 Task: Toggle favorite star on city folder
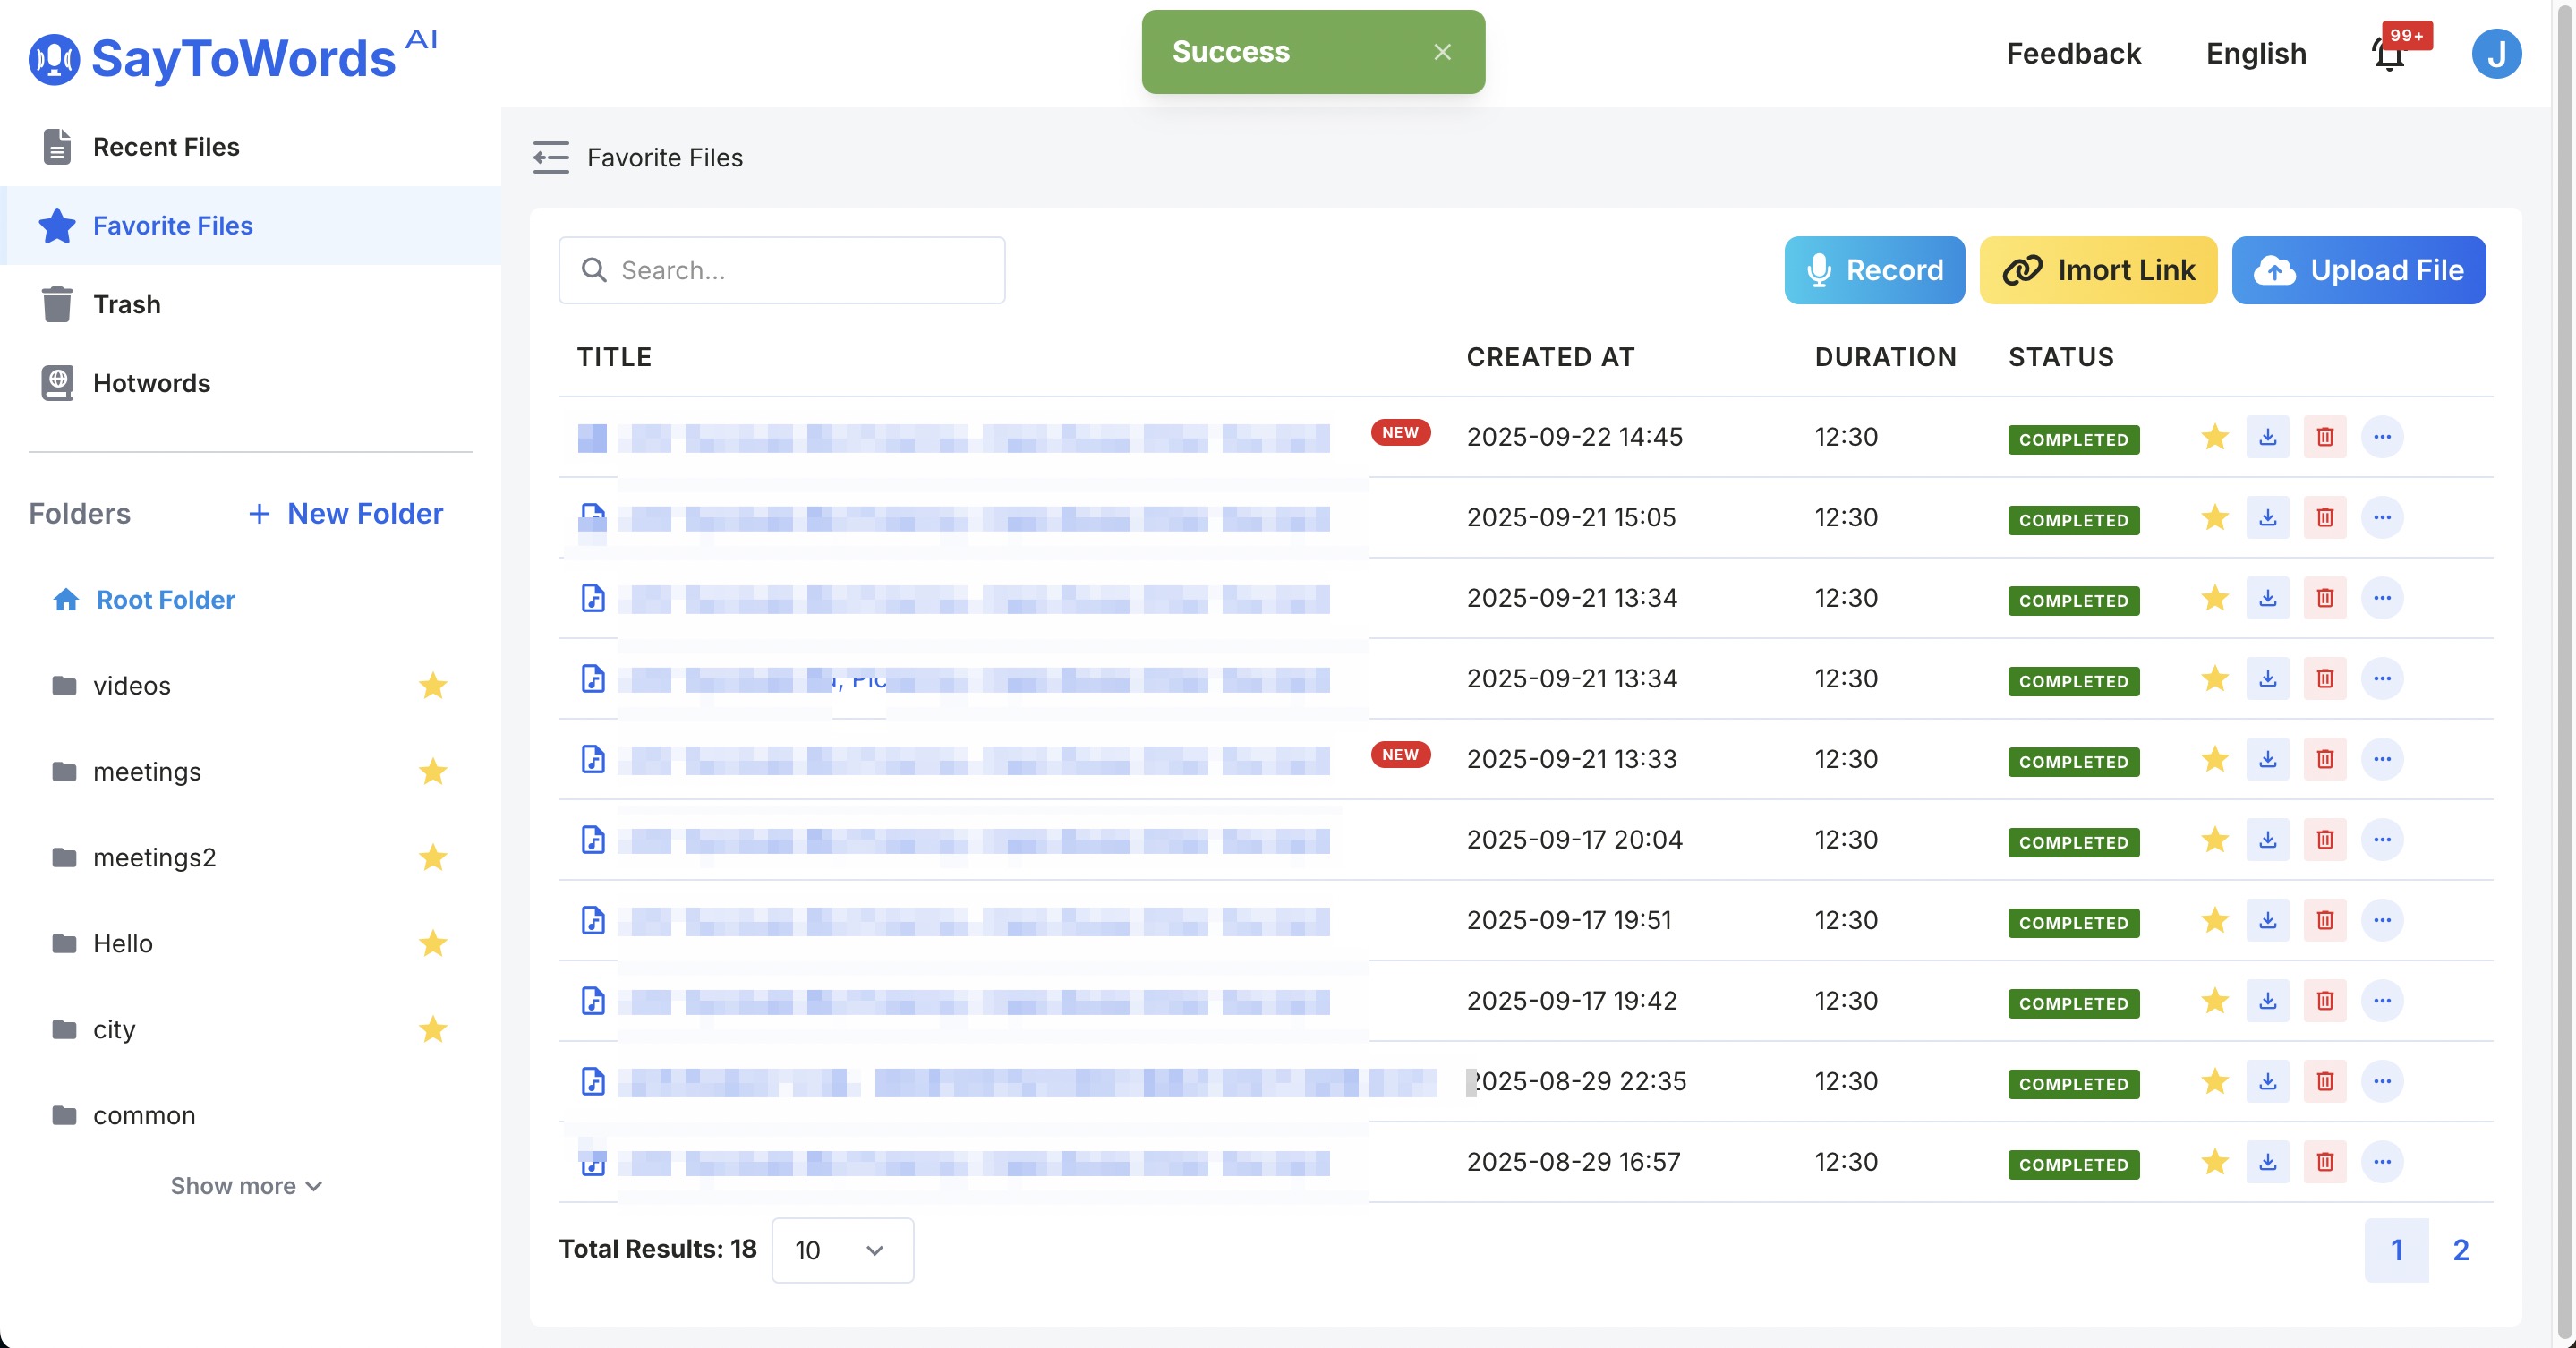click(432, 1029)
